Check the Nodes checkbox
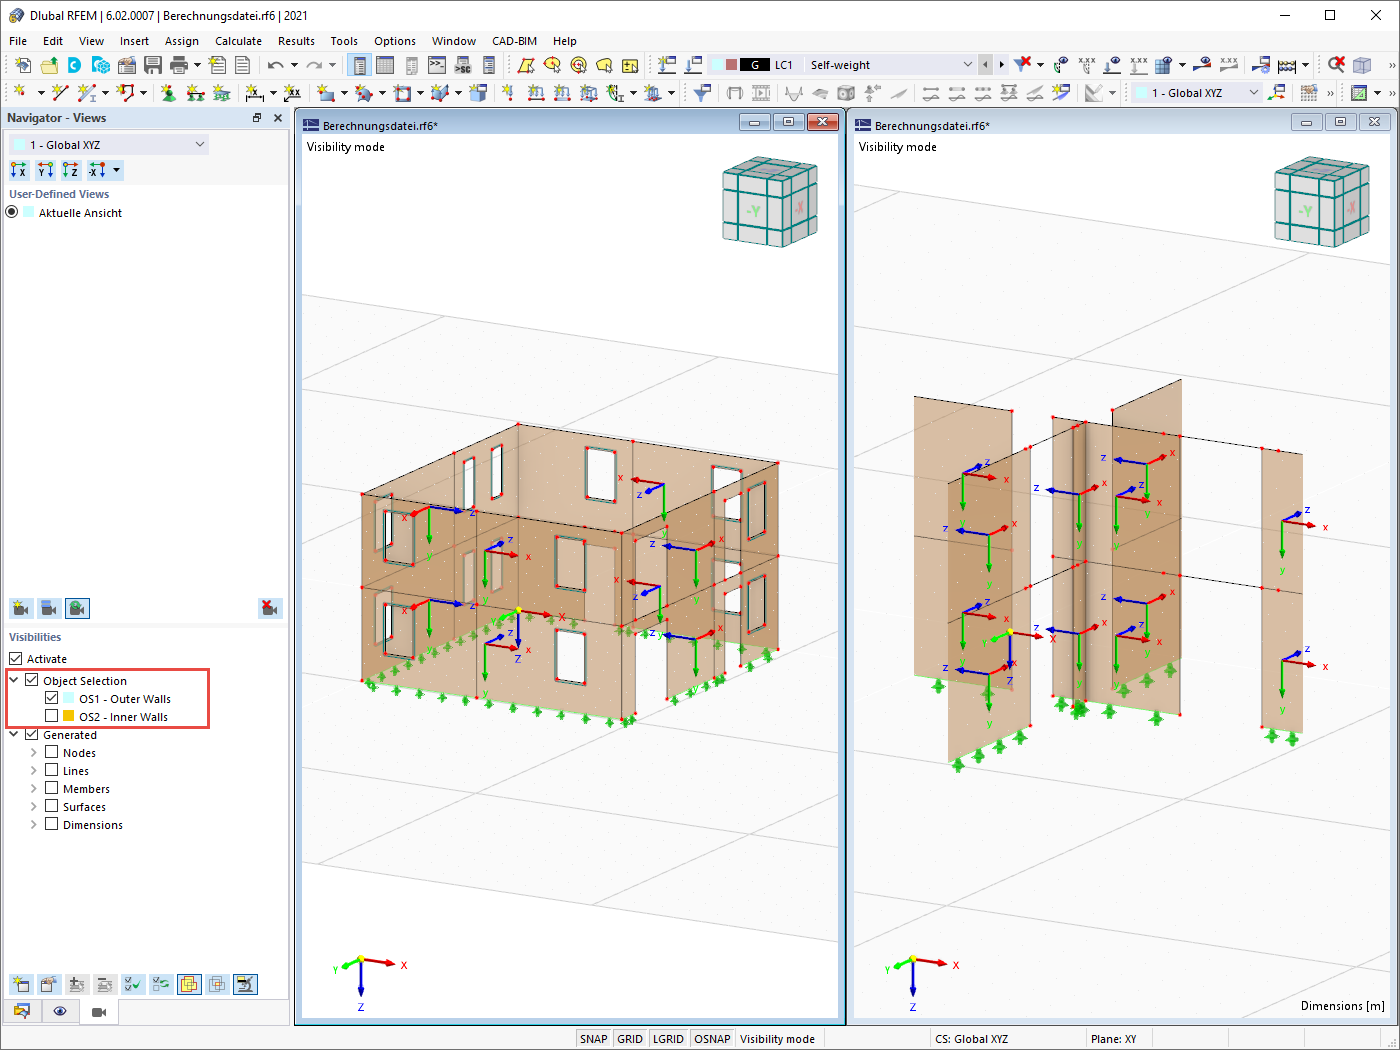The image size is (1400, 1050). coord(51,753)
